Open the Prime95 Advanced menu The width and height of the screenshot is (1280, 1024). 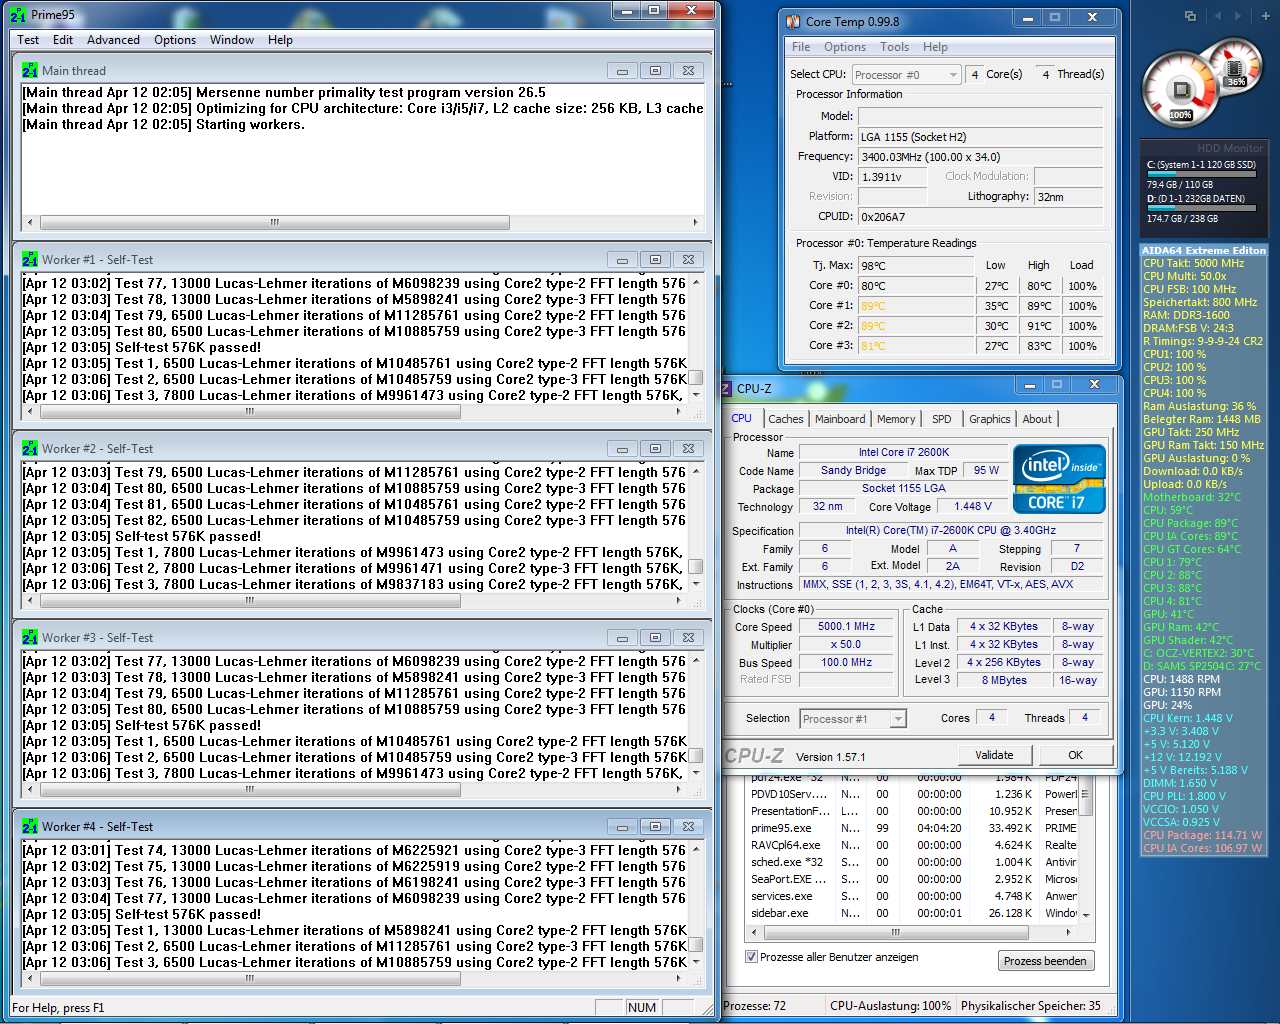point(113,40)
